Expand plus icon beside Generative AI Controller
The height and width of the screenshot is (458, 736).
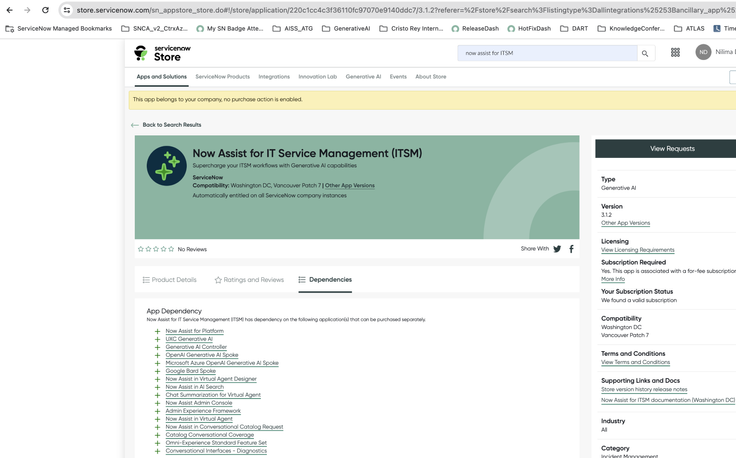[157, 347]
